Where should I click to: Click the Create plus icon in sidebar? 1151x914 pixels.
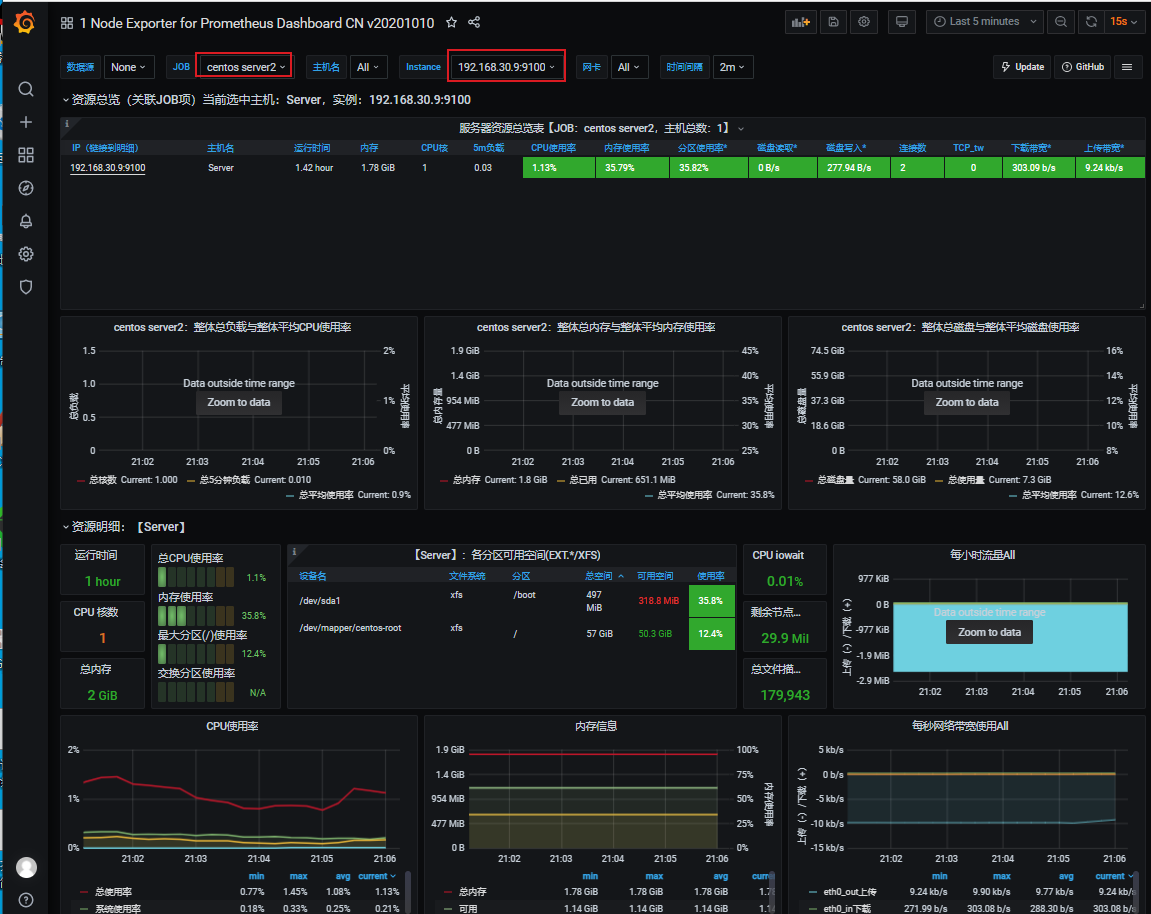point(26,122)
